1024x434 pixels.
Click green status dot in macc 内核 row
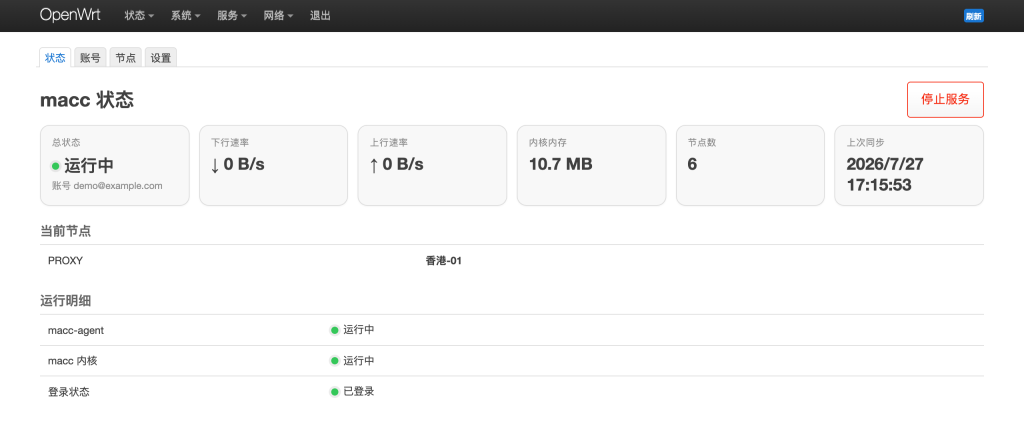pyautogui.click(x=334, y=361)
